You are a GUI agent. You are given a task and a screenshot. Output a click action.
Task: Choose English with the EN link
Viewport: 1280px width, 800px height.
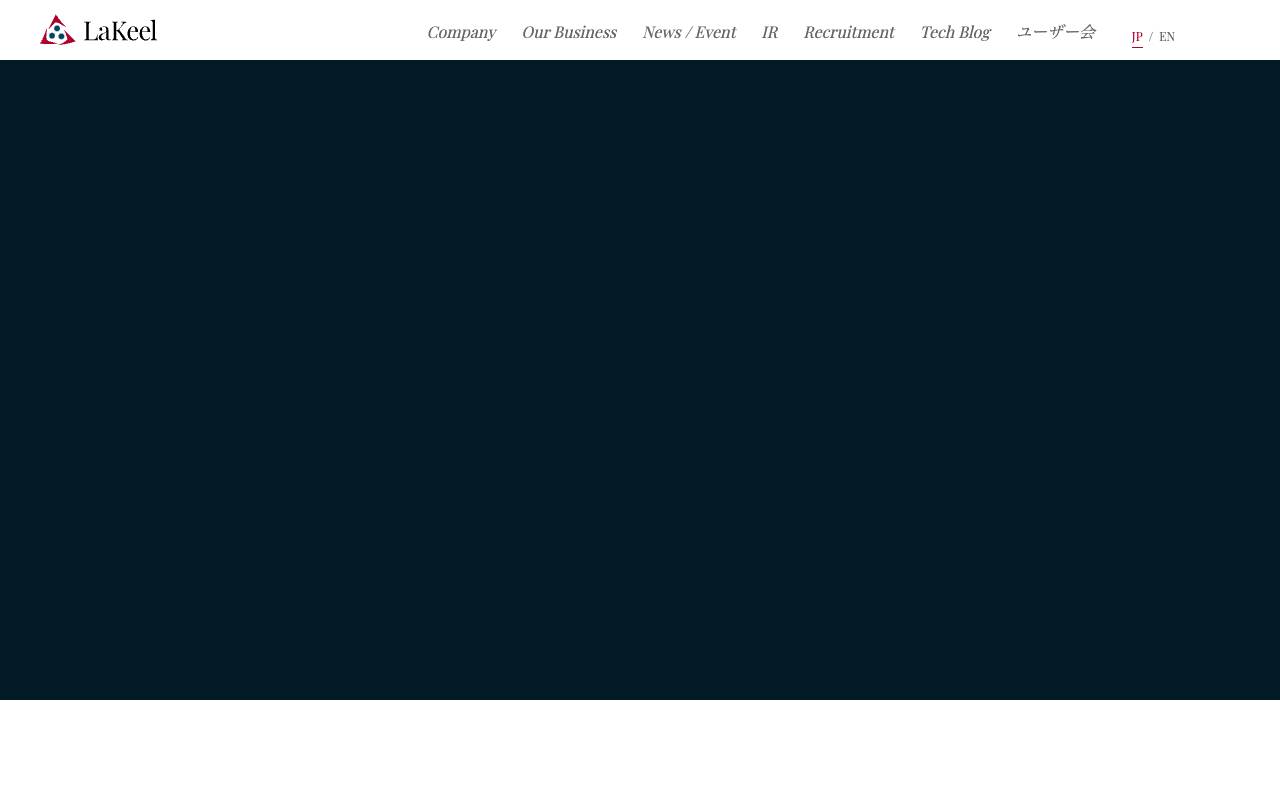coord(1167,37)
